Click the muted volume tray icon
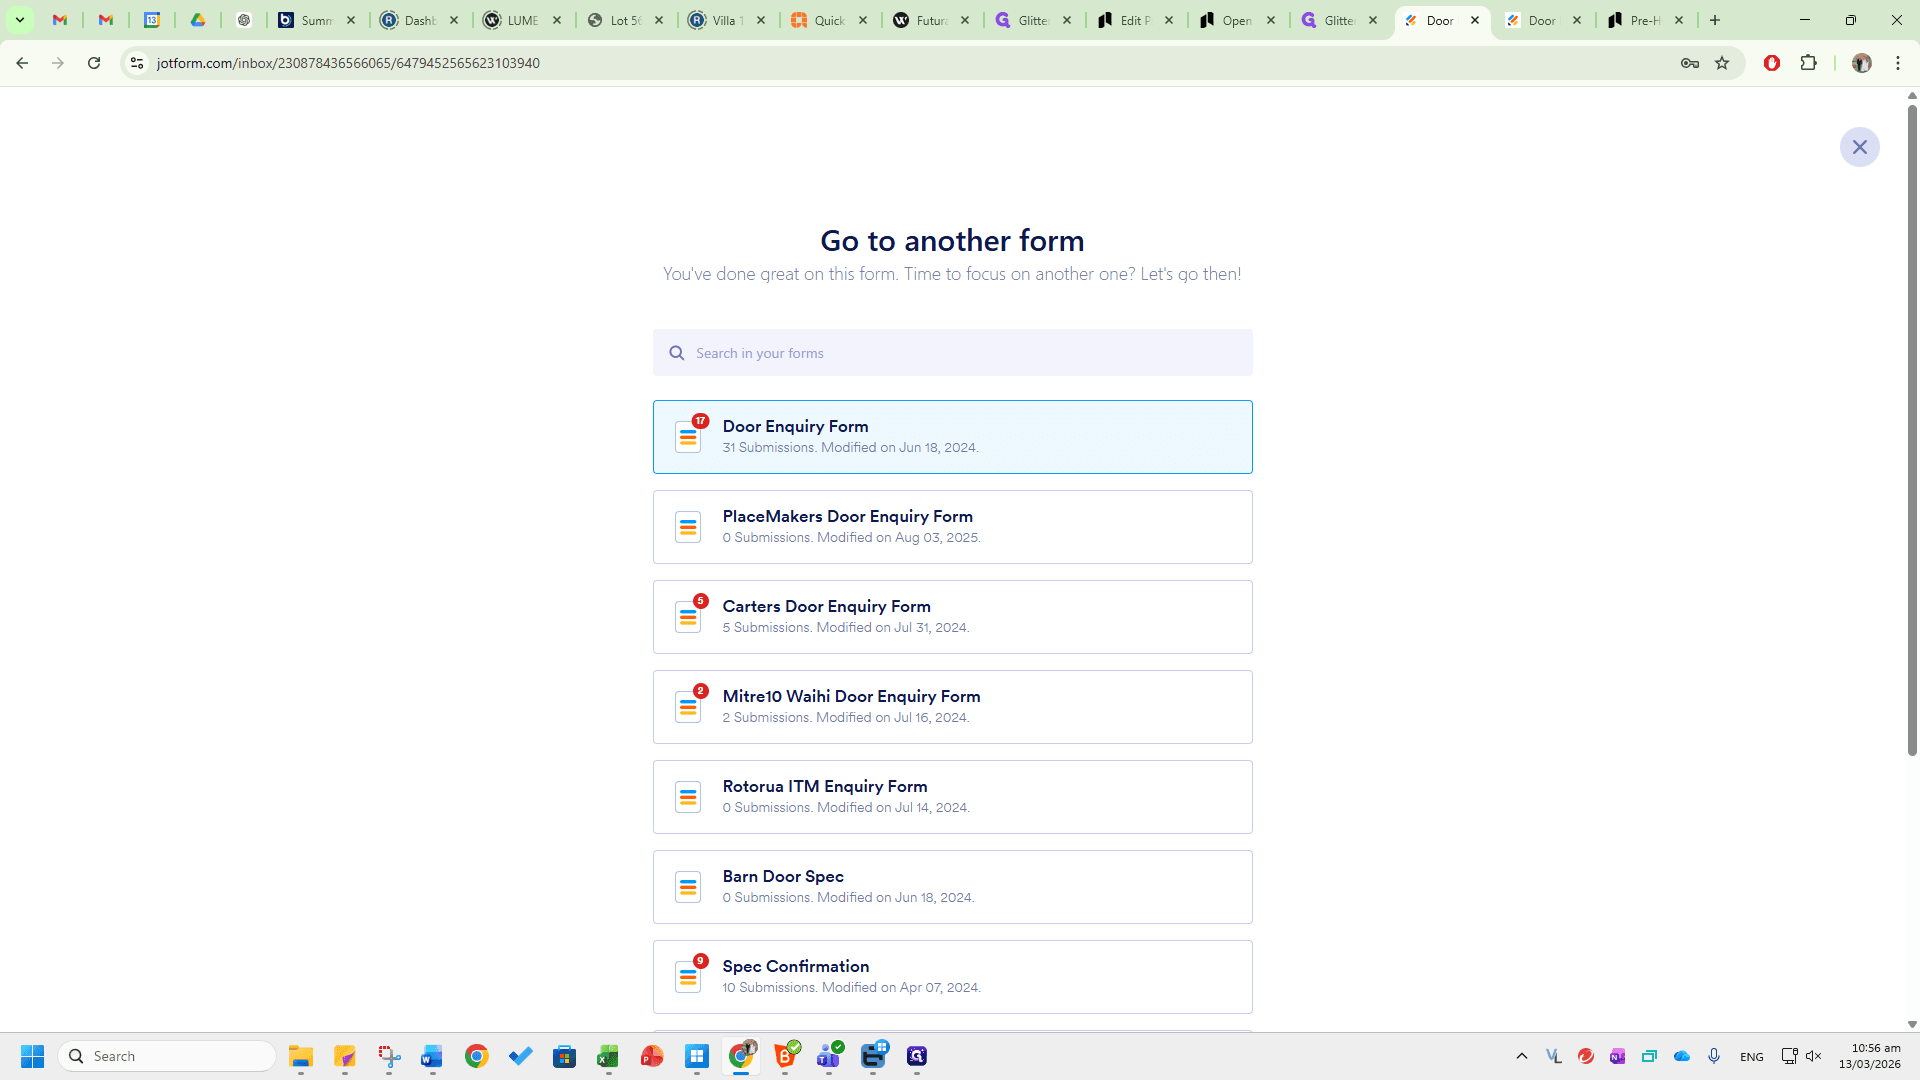This screenshot has width=1920, height=1080. (1814, 1056)
